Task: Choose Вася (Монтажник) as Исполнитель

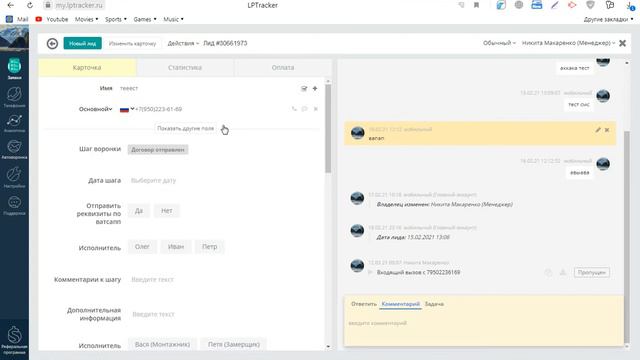Action: point(162,344)
